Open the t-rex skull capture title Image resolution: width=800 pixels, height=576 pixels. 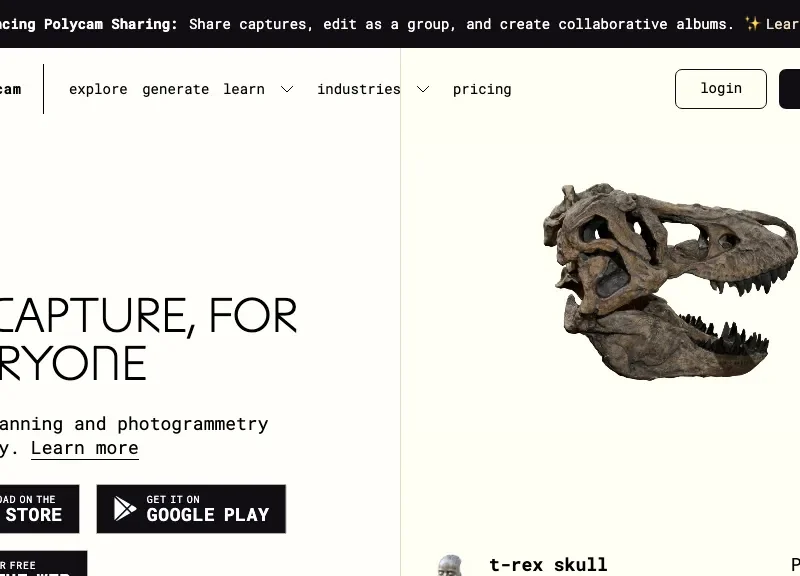(548, 565)
